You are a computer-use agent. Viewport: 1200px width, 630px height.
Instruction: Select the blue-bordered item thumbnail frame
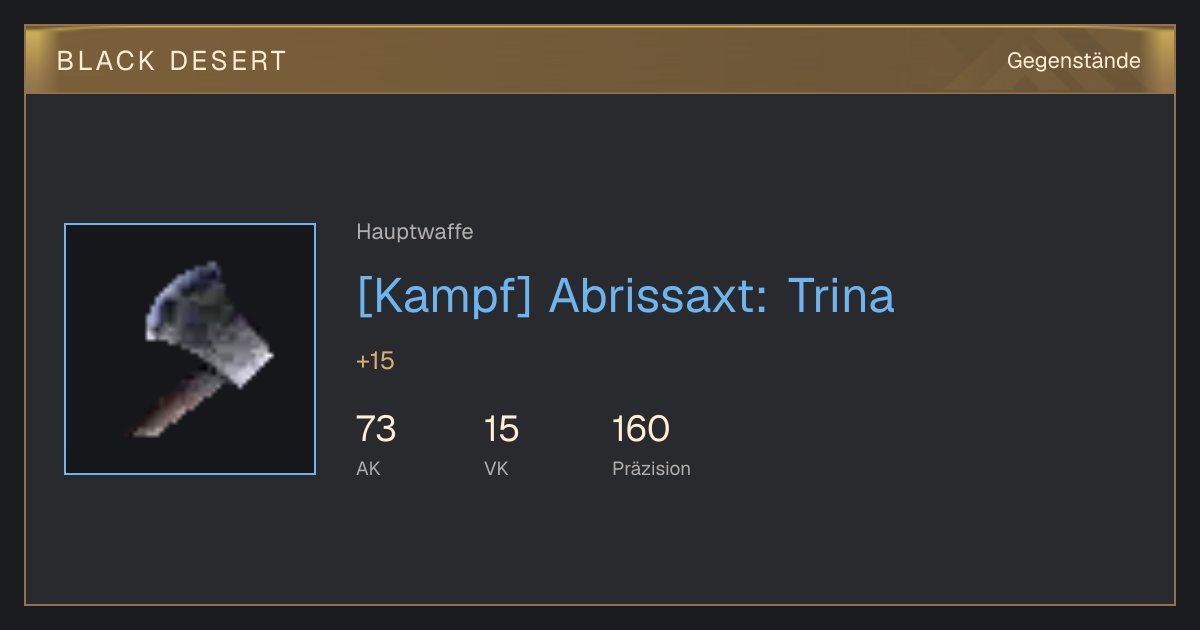pos(190,349)
